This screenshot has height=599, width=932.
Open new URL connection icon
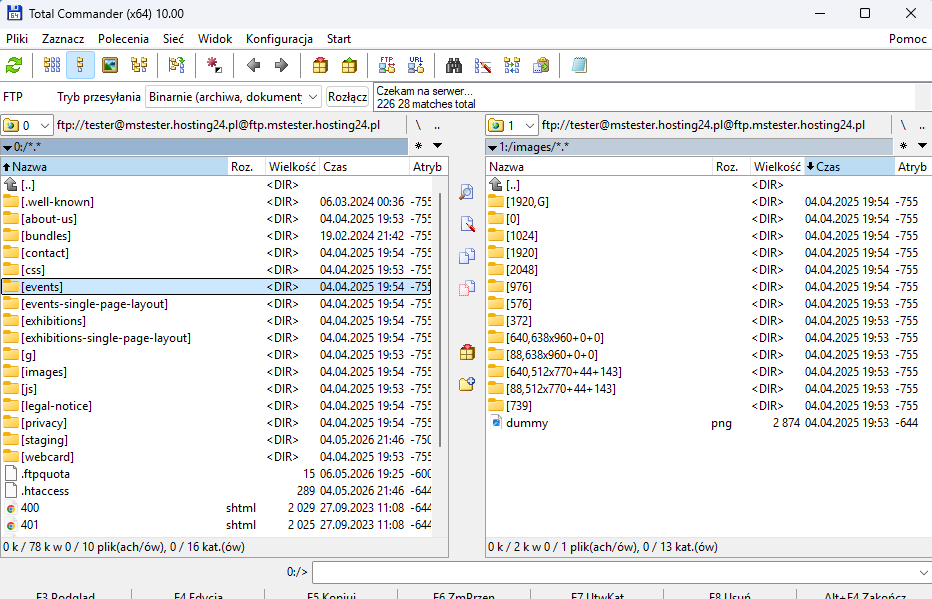click(x=416, y=65)
